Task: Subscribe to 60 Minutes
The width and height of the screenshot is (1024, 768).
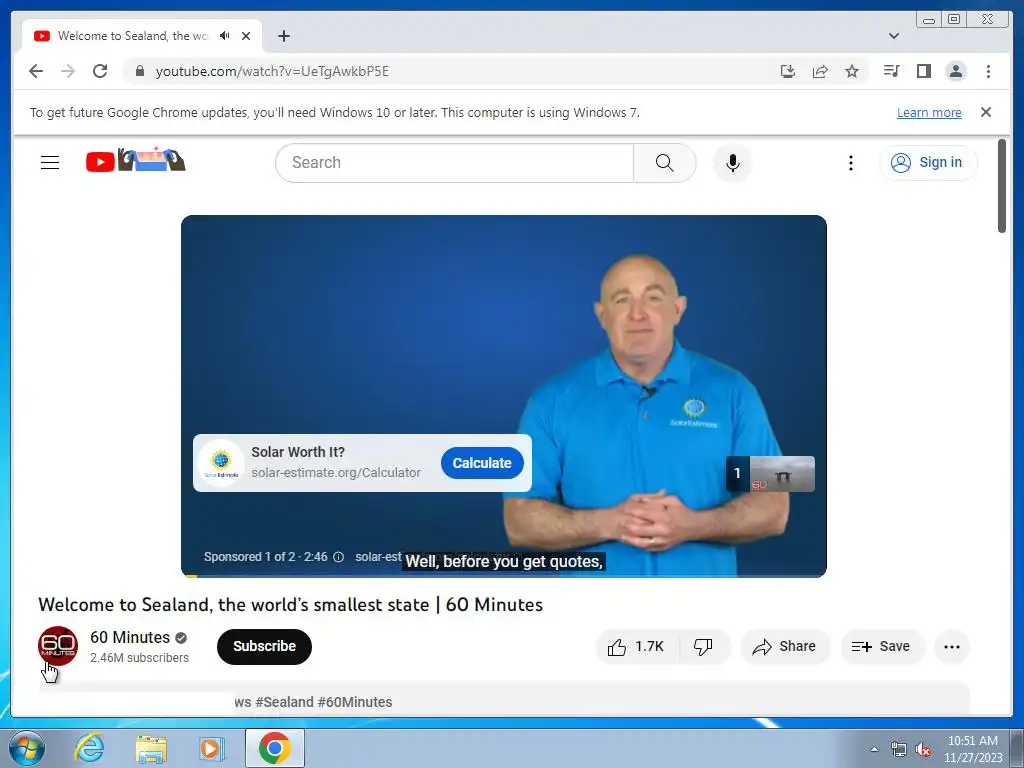Action: point(264,647)
